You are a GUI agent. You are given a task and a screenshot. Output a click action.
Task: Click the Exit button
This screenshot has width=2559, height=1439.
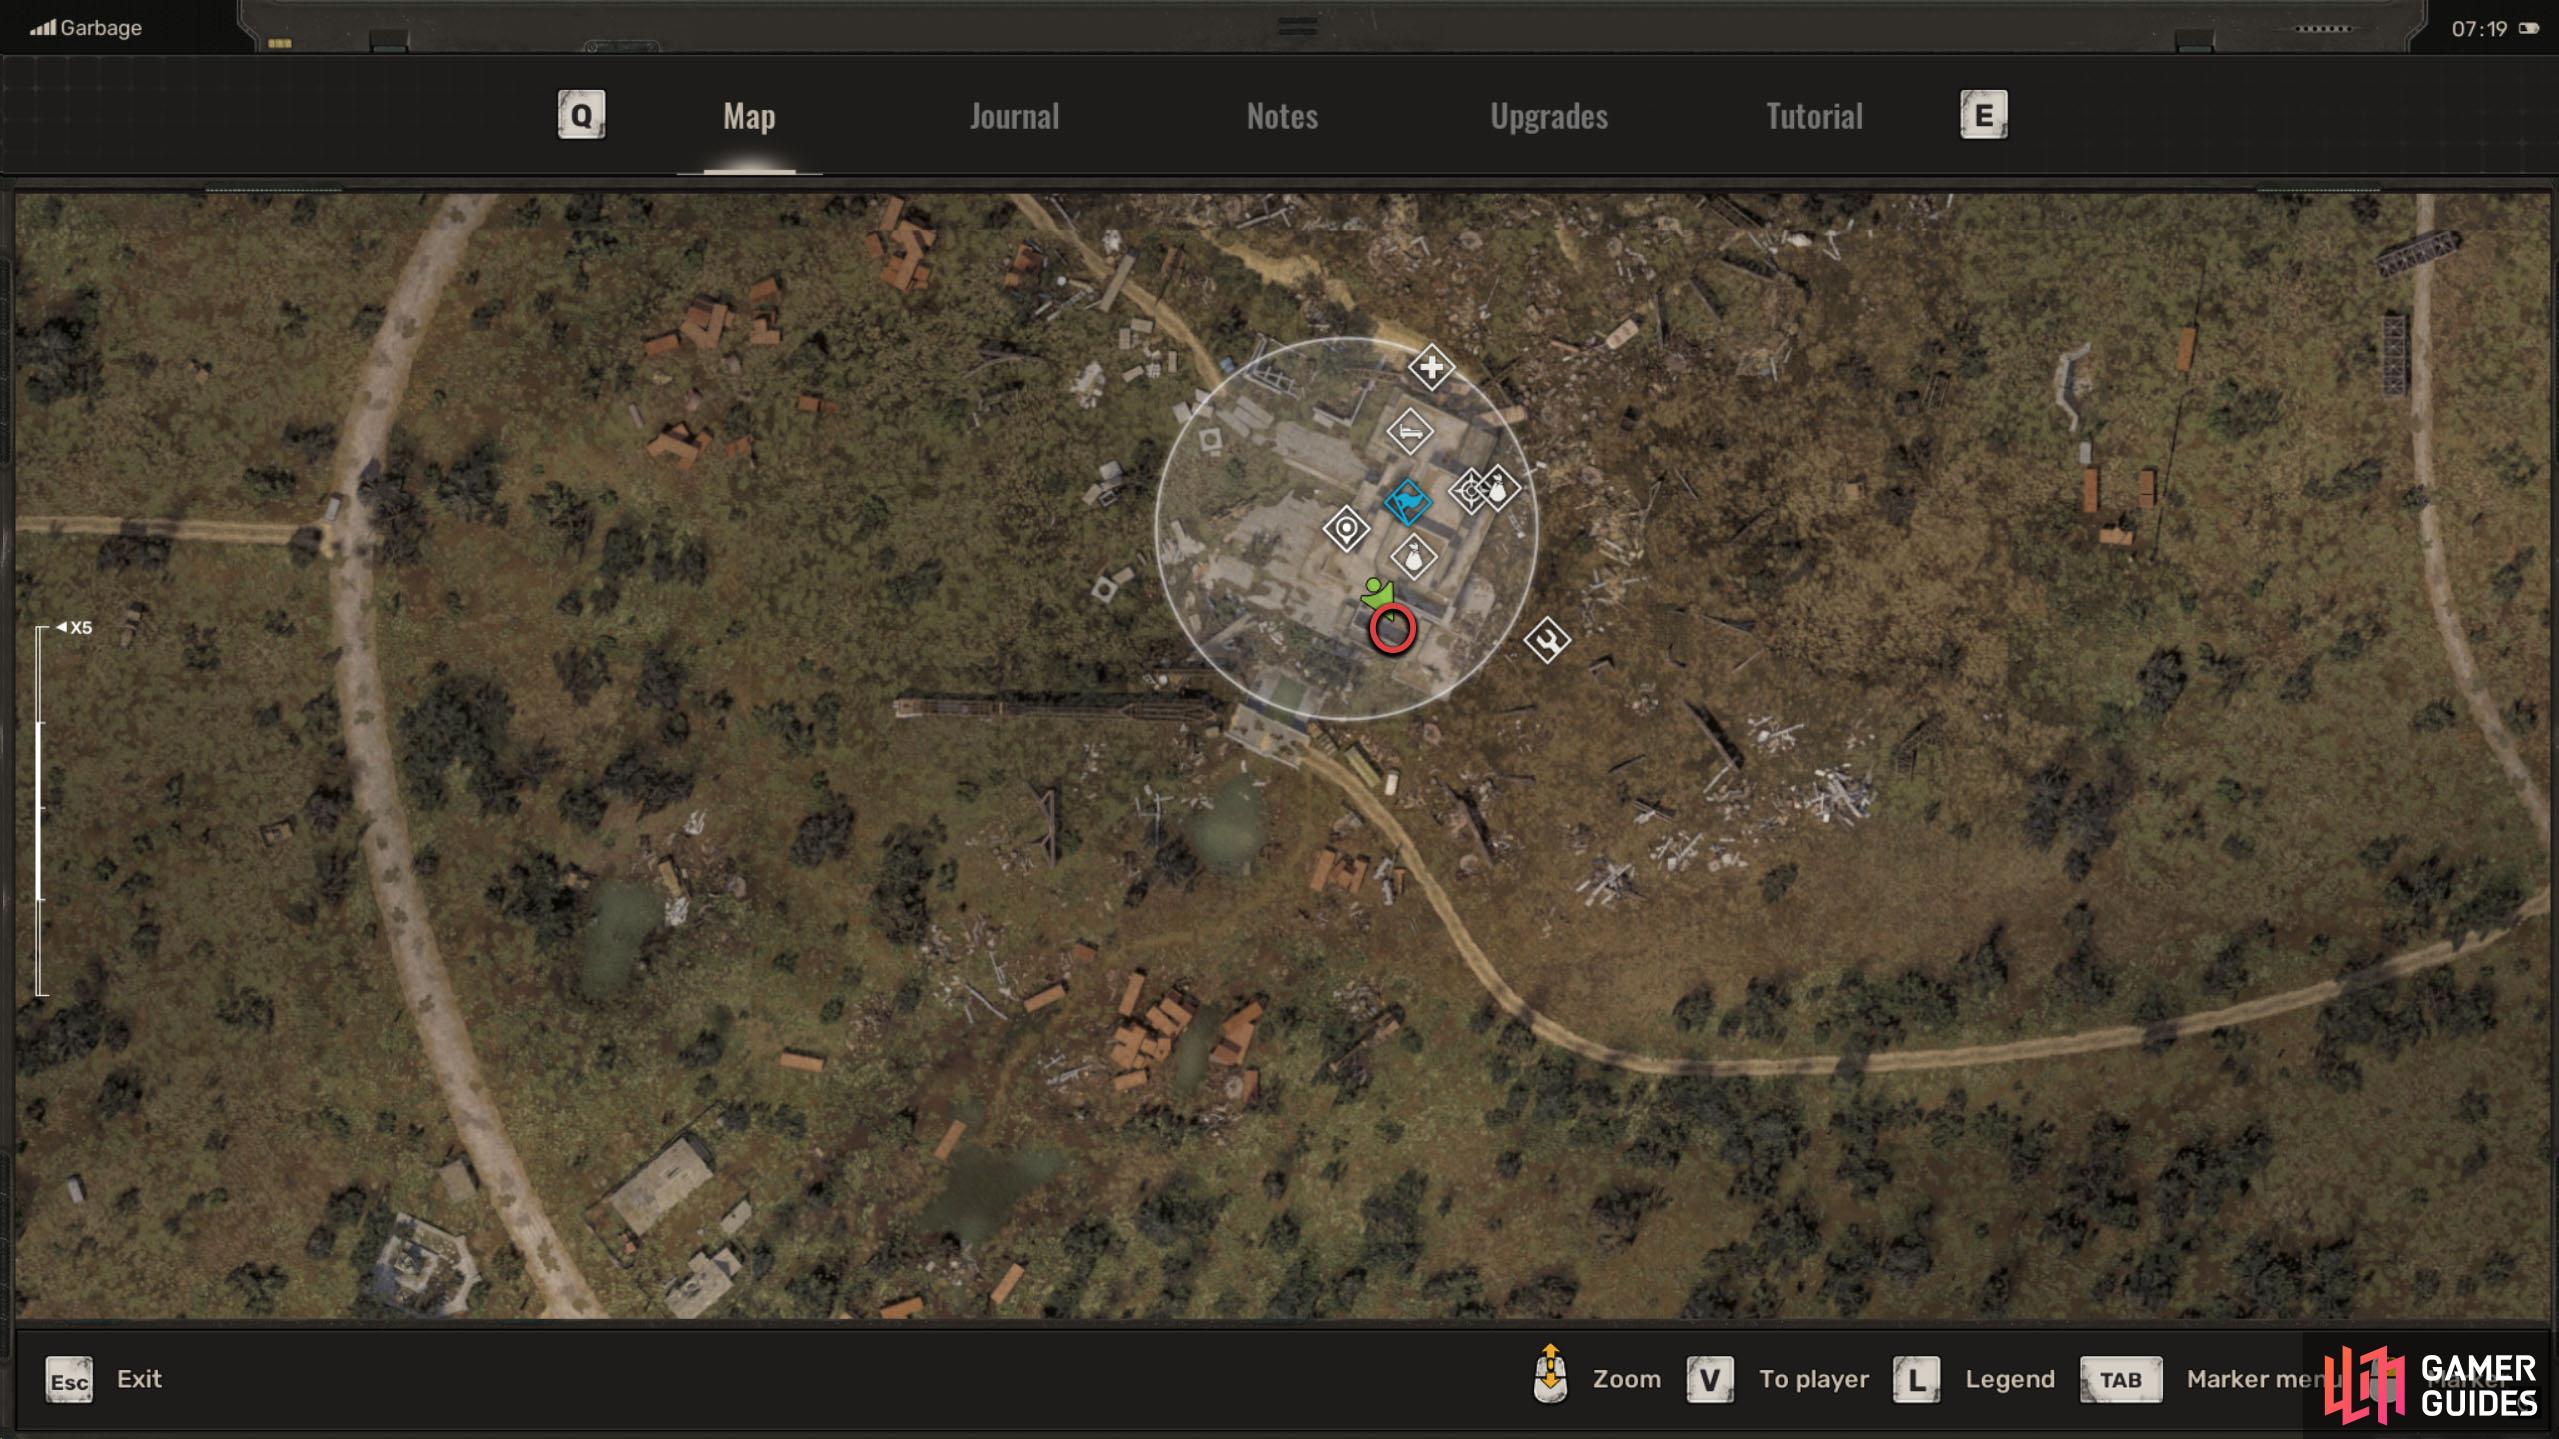[x=139, y=1379]
